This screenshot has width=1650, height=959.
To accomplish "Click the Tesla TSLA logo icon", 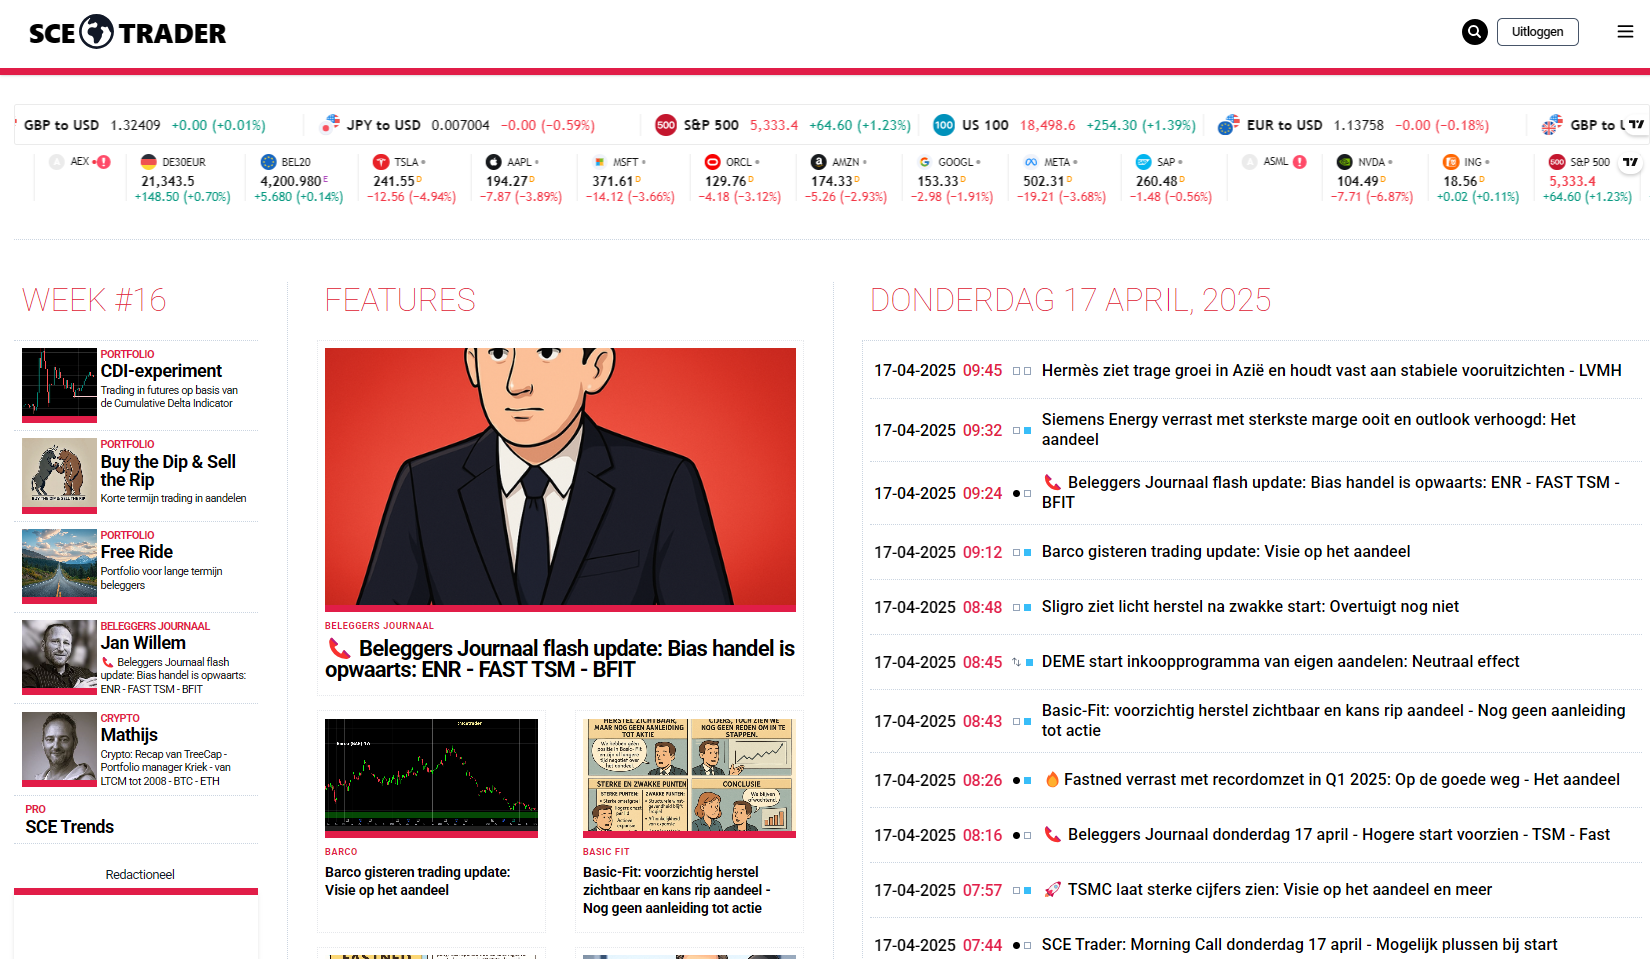I will pyautogui.click(x=381, y=162).
